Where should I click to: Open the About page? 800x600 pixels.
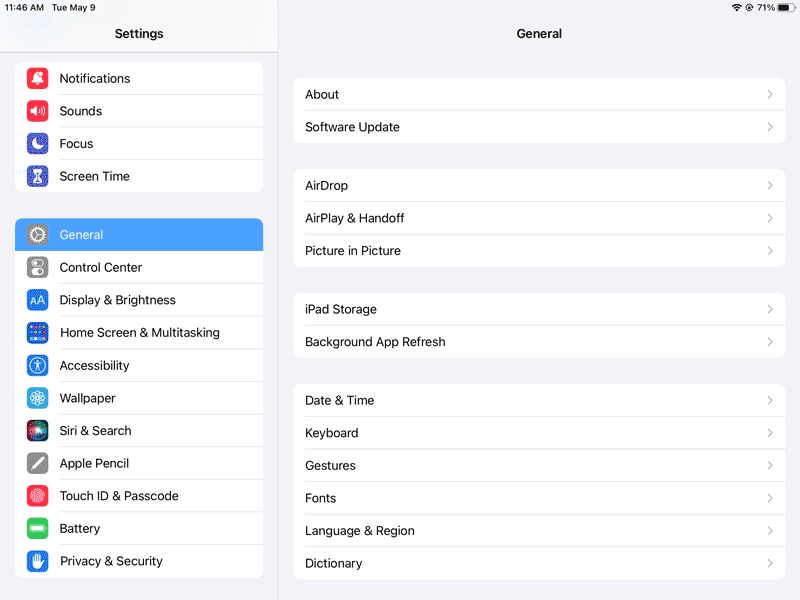539,94
